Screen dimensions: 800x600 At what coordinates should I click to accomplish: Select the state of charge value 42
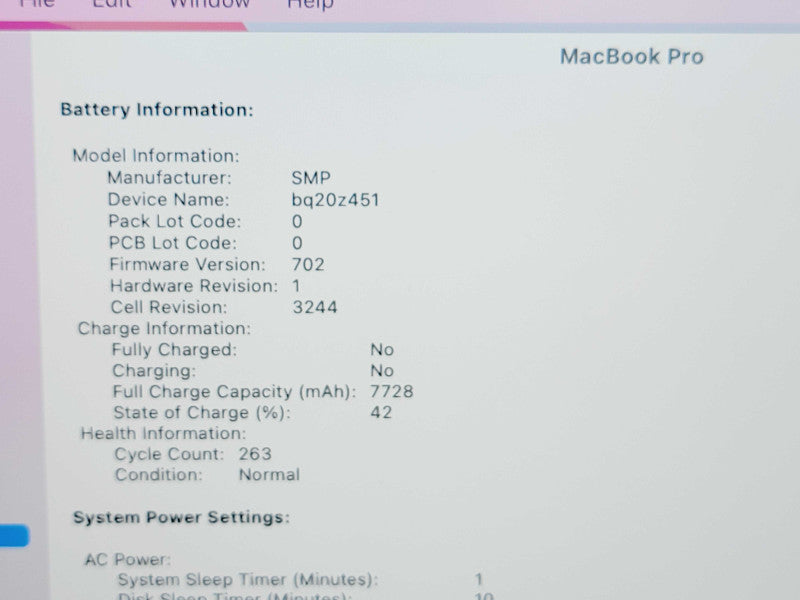381,413
